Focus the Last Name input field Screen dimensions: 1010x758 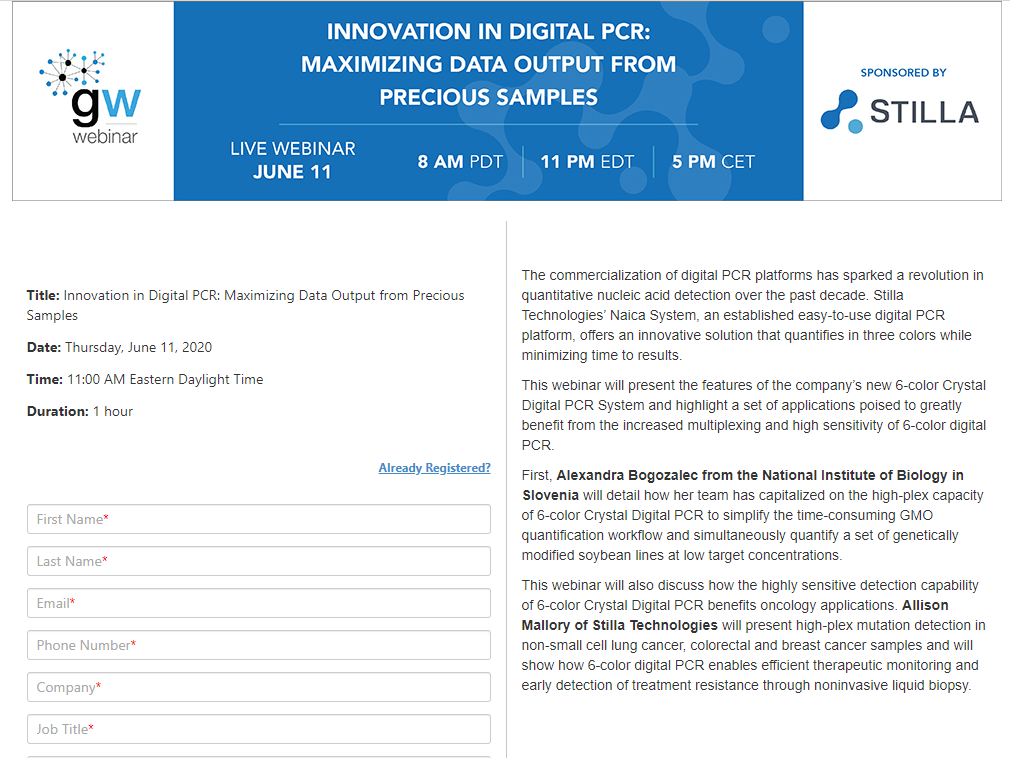[x=259, y=561]
